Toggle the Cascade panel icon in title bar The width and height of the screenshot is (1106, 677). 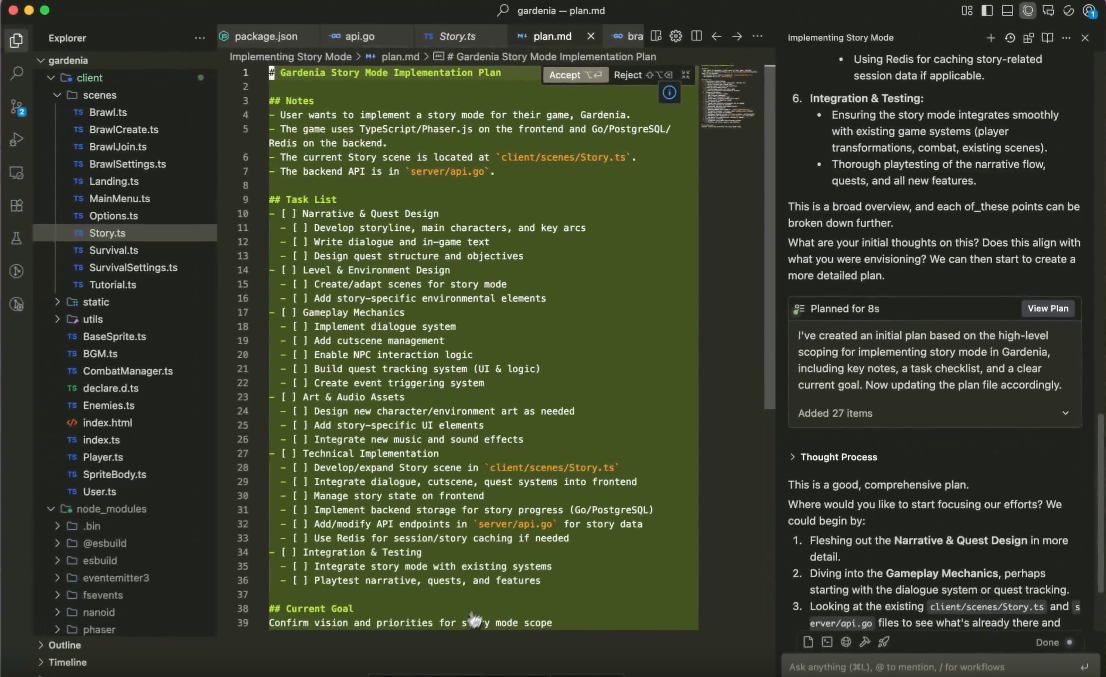(x=1028, y=11)
